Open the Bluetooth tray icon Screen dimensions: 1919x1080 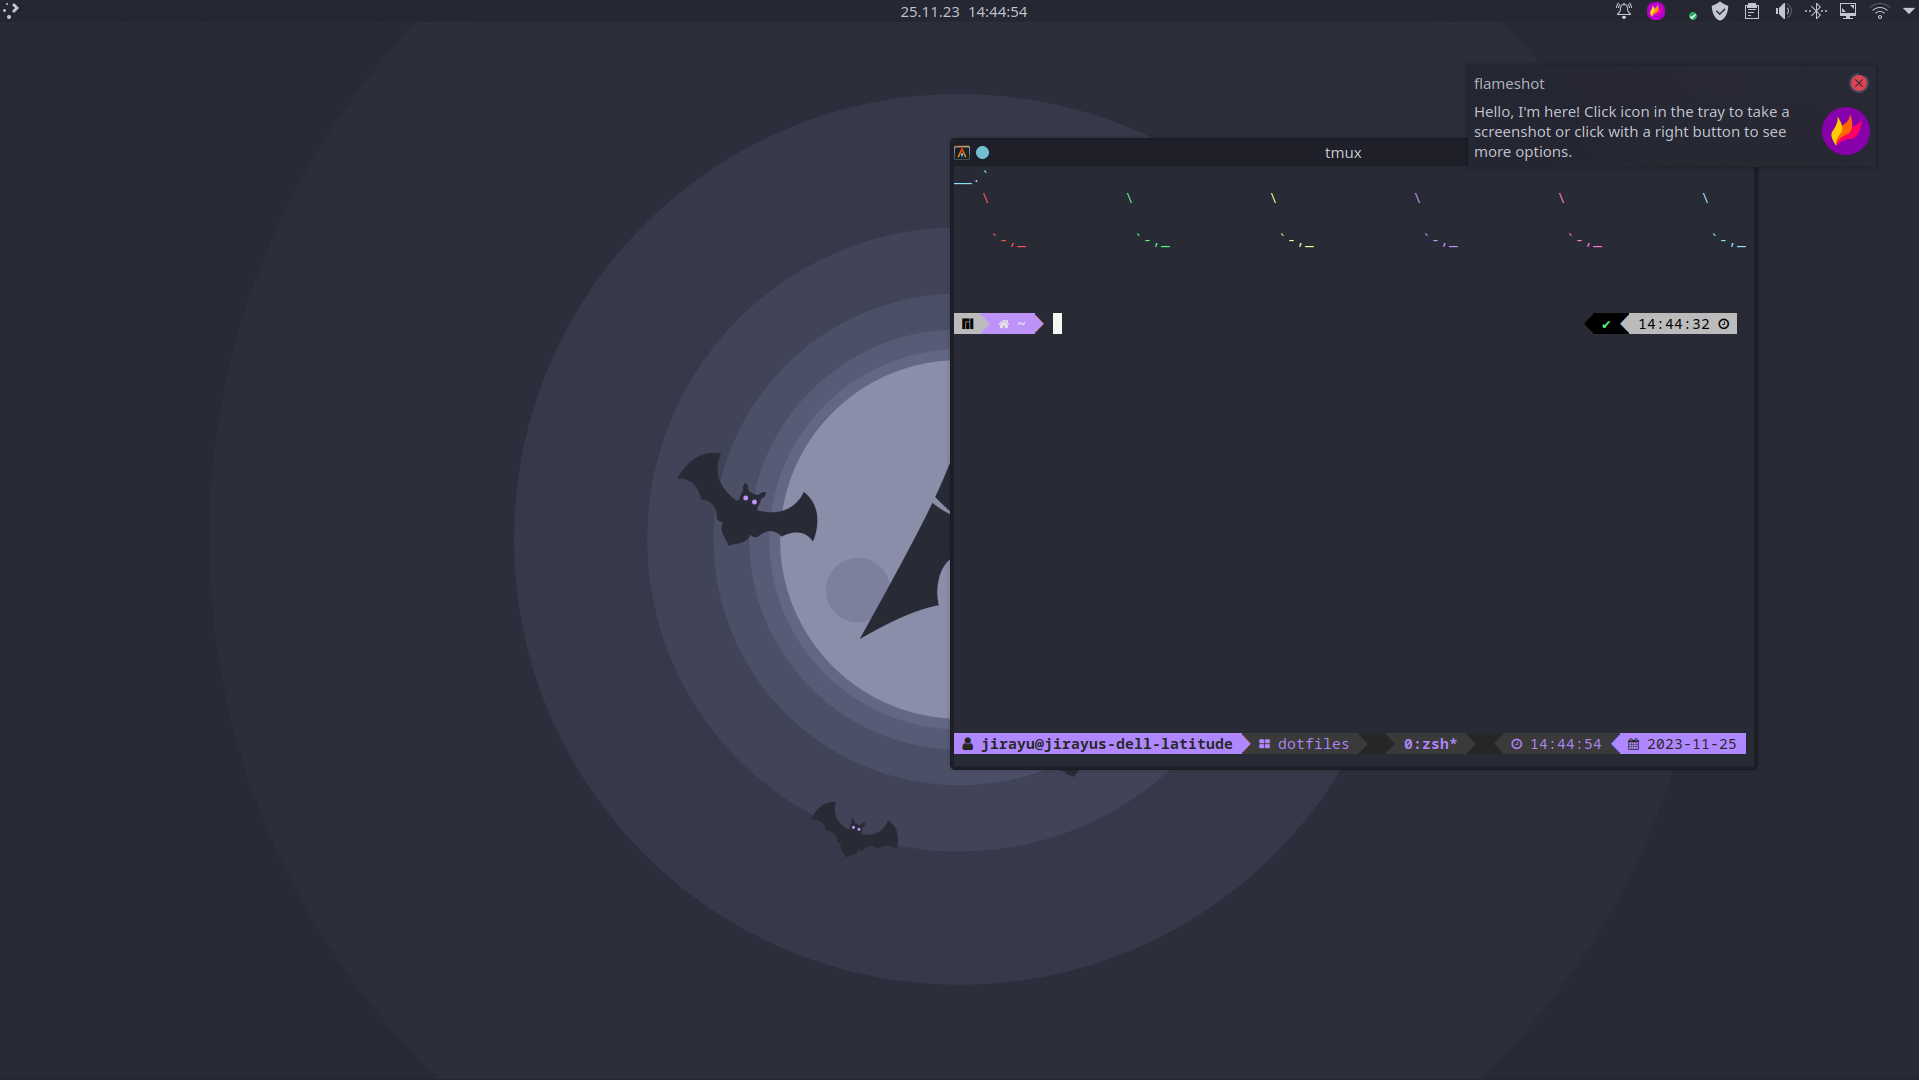[1816, 12]
